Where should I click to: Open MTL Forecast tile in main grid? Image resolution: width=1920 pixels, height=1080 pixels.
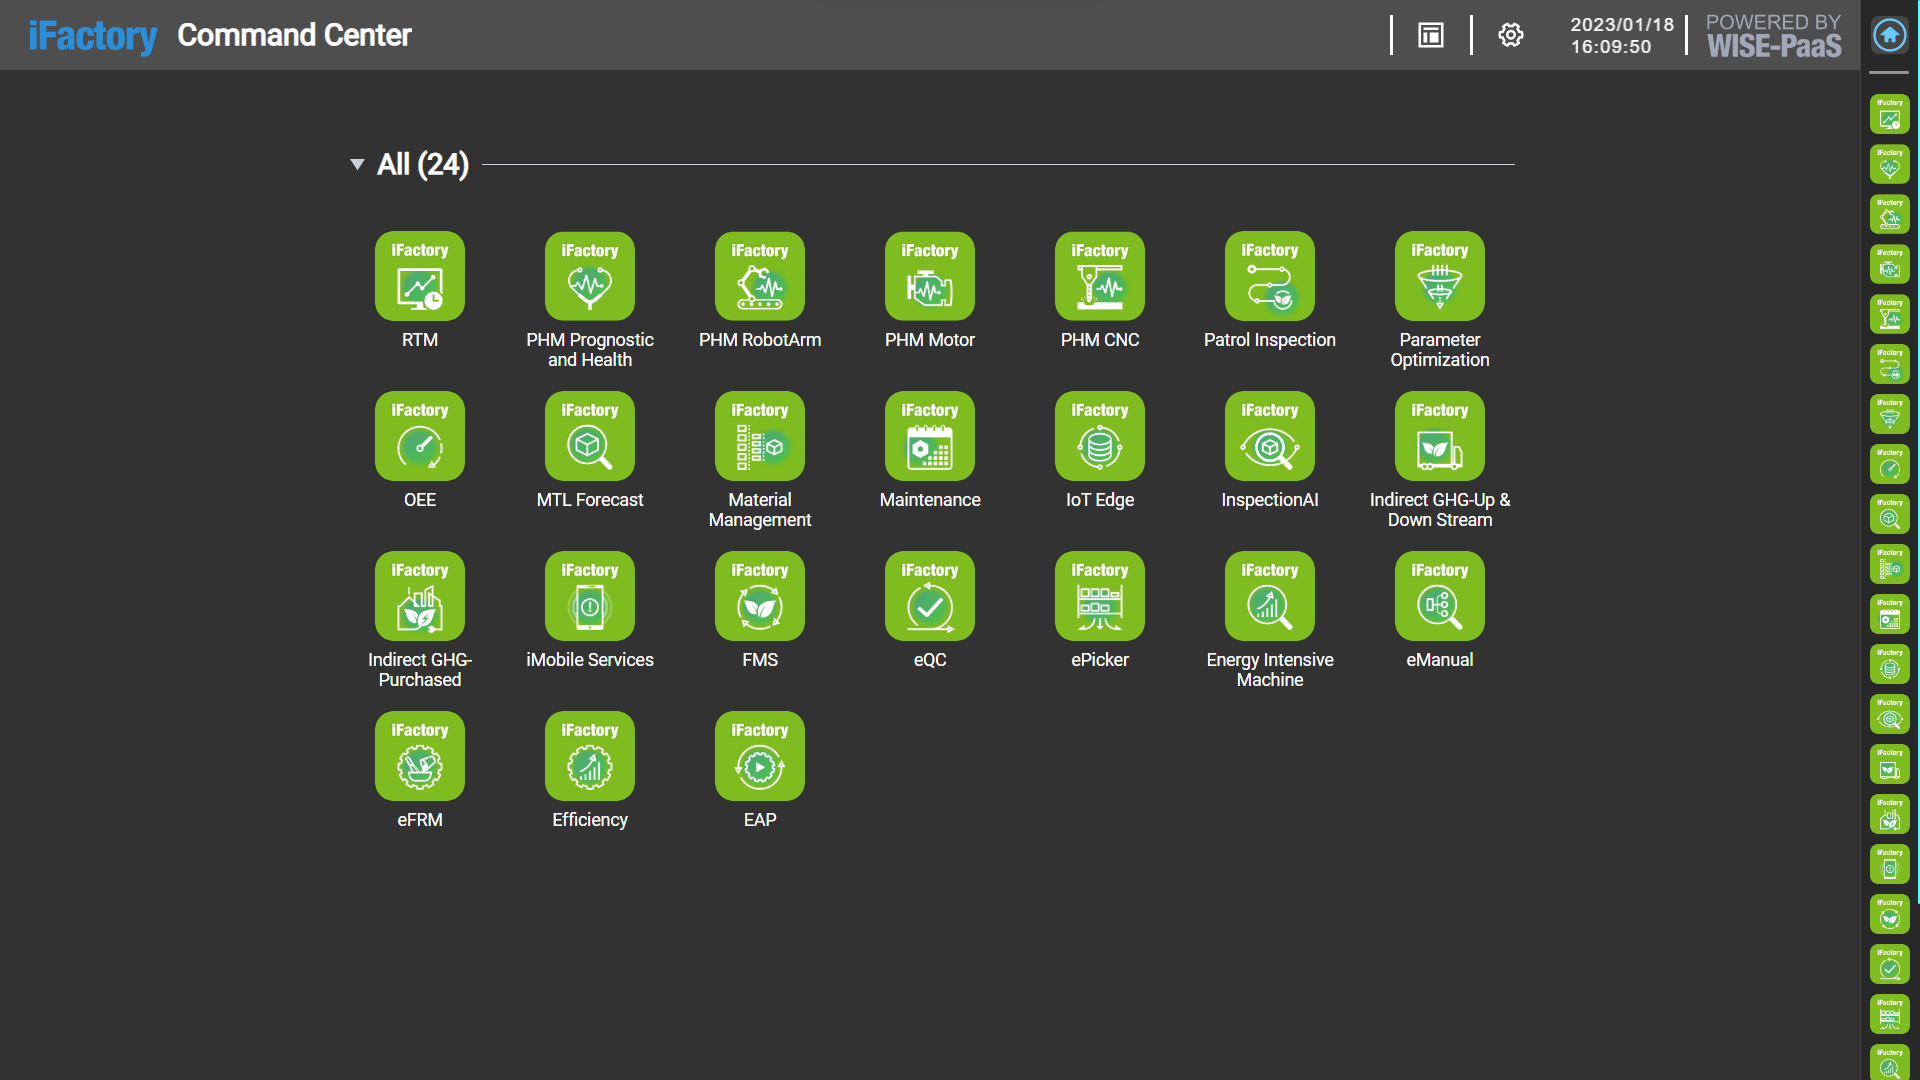coord(590,436)
